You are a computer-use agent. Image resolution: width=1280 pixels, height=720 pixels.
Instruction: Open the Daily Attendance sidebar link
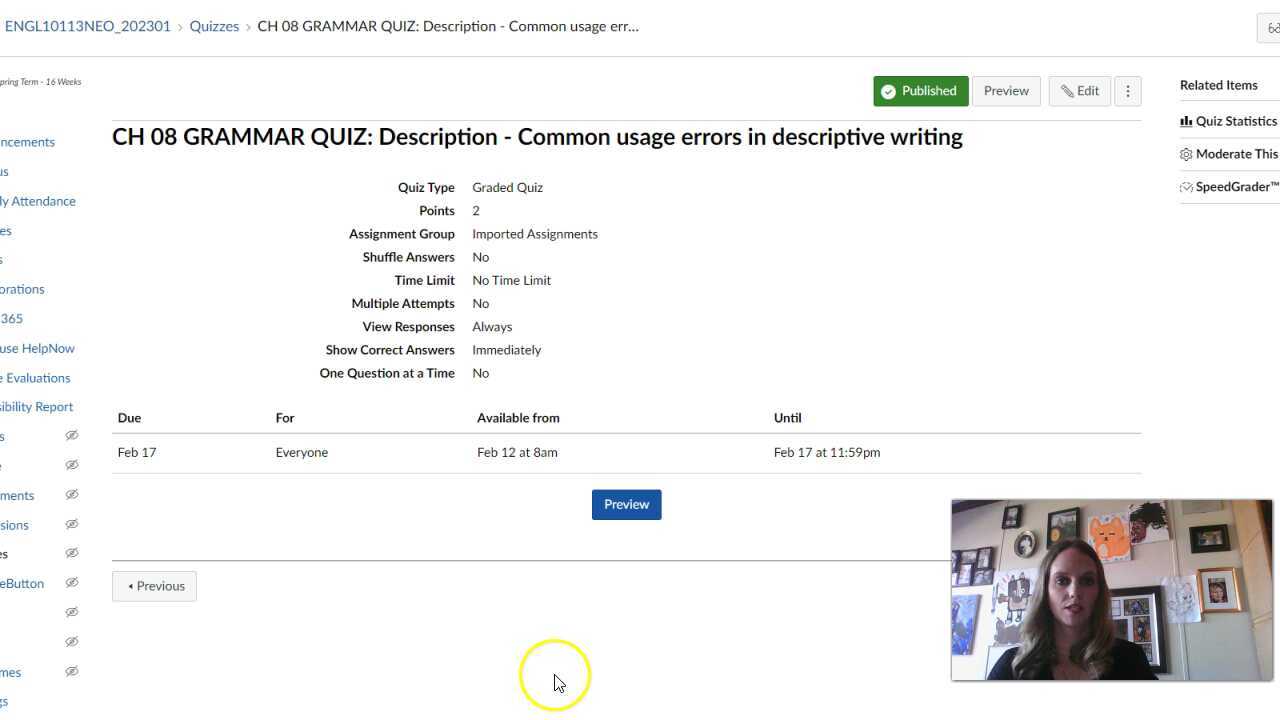tap(38, 200)
